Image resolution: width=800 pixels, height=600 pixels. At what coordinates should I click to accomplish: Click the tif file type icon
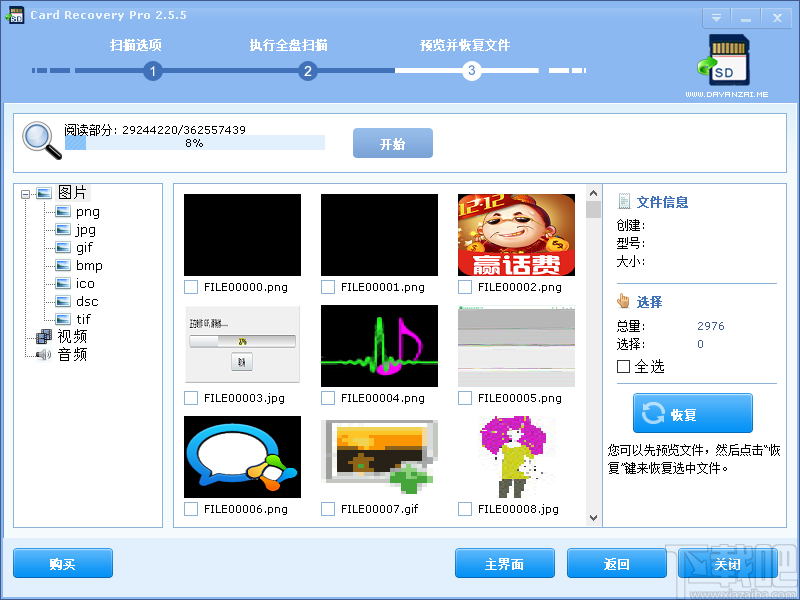click(x=63, y=319)
